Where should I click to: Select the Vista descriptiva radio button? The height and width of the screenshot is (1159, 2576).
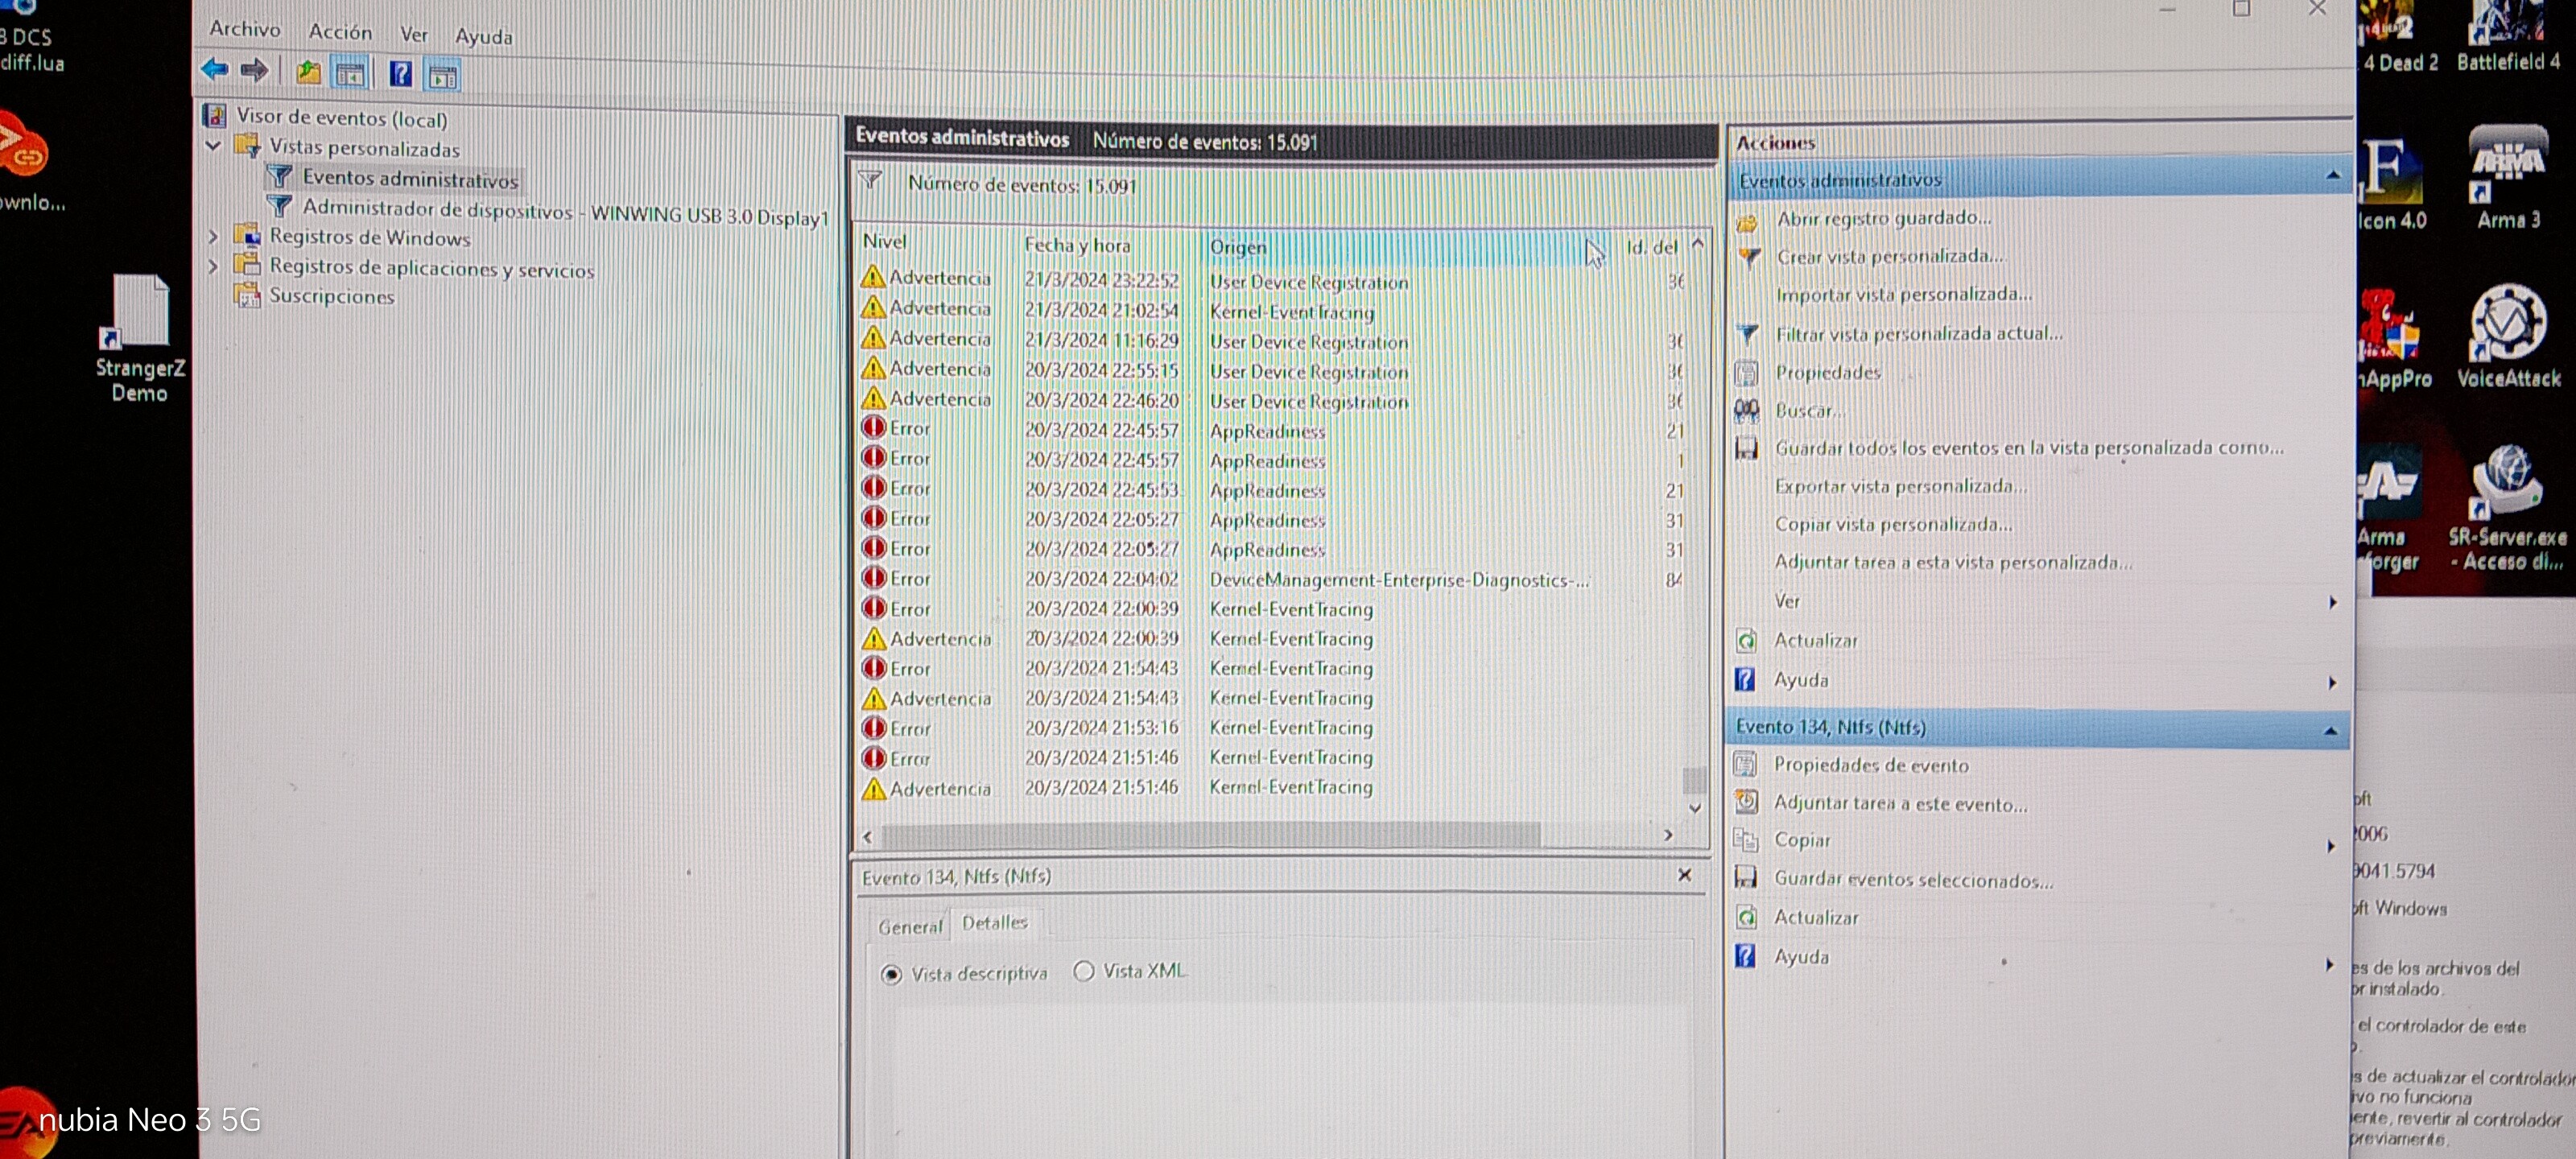coord(891,974)
